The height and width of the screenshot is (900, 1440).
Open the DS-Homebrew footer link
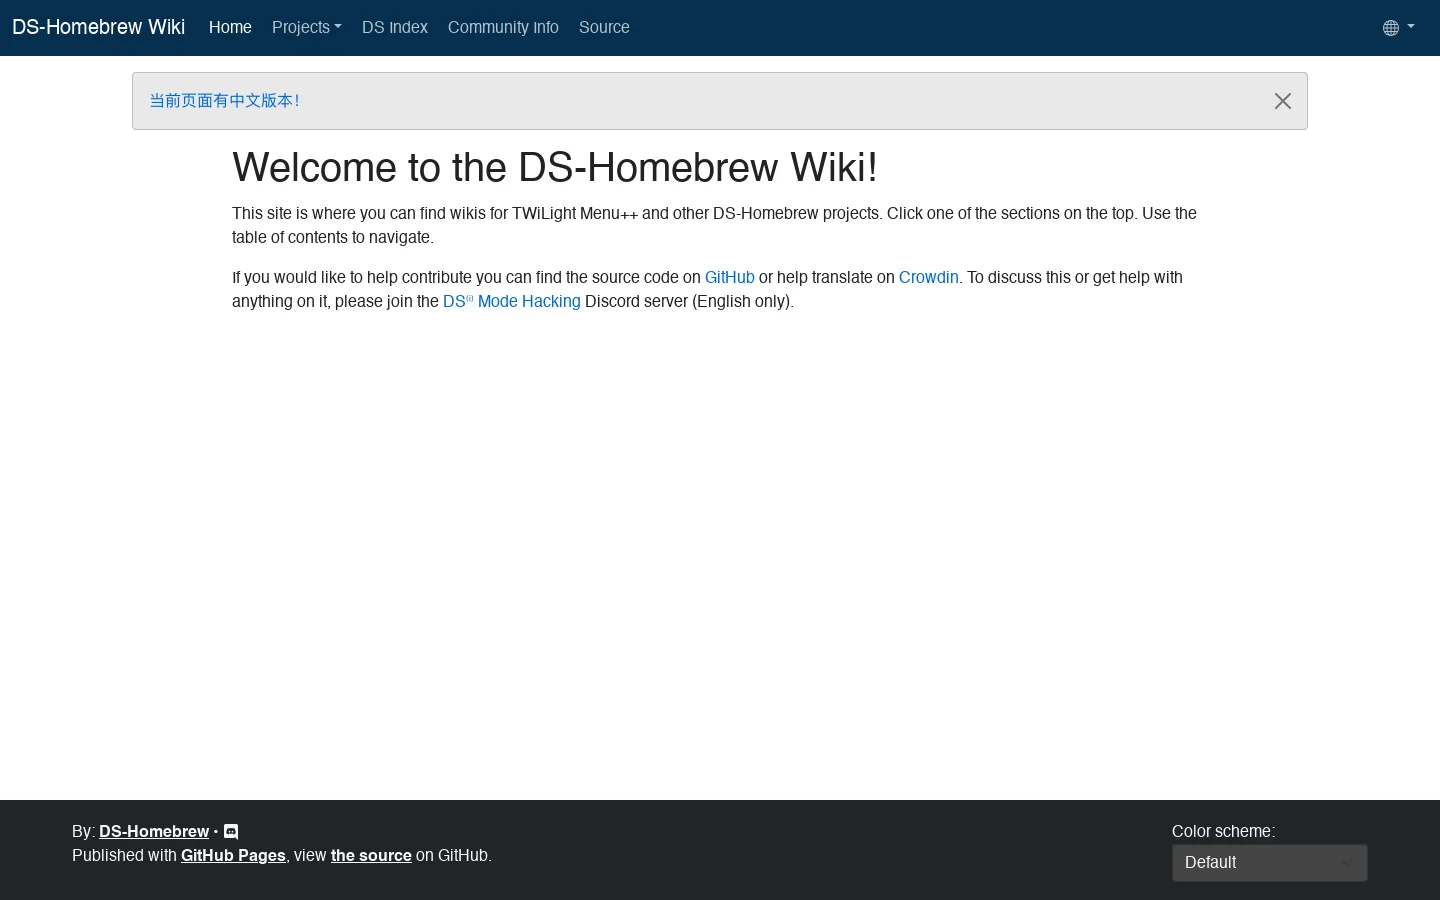tap(154, 832)
